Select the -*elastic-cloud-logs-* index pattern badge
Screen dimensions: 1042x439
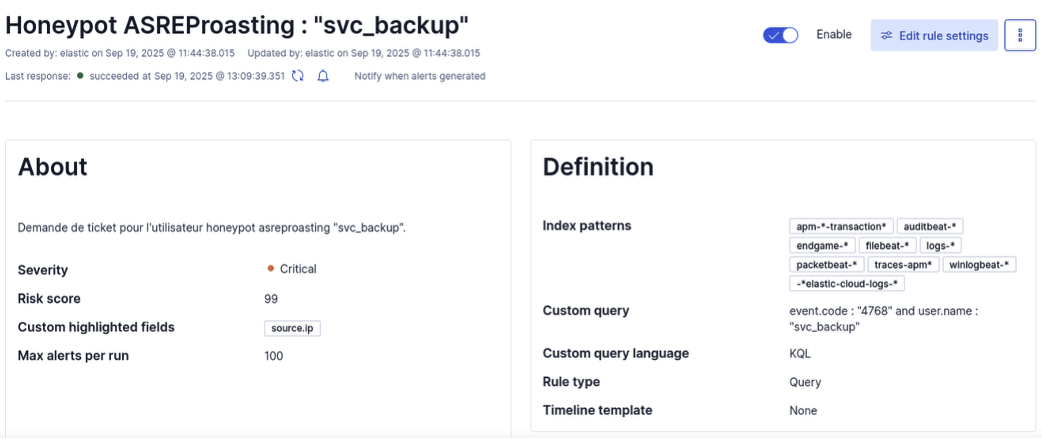[x=847, y=284]
